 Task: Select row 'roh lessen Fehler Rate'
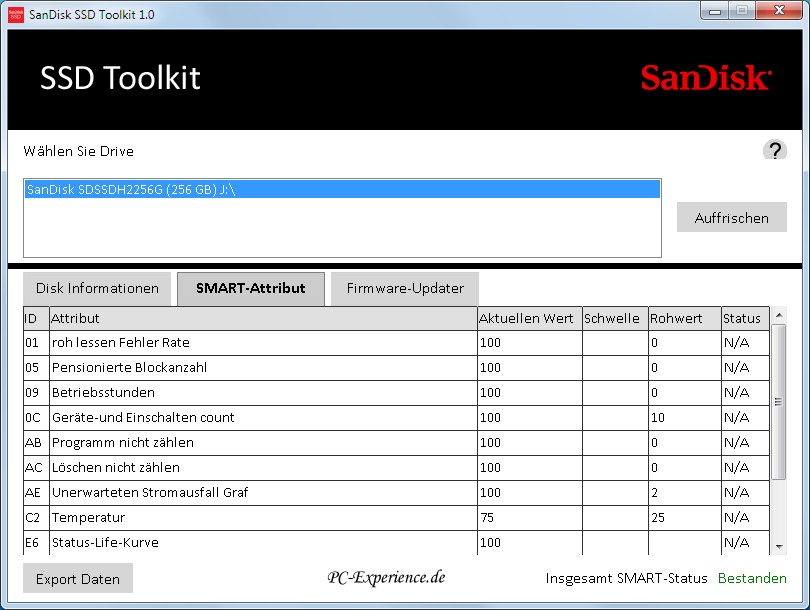coord(396,342)
